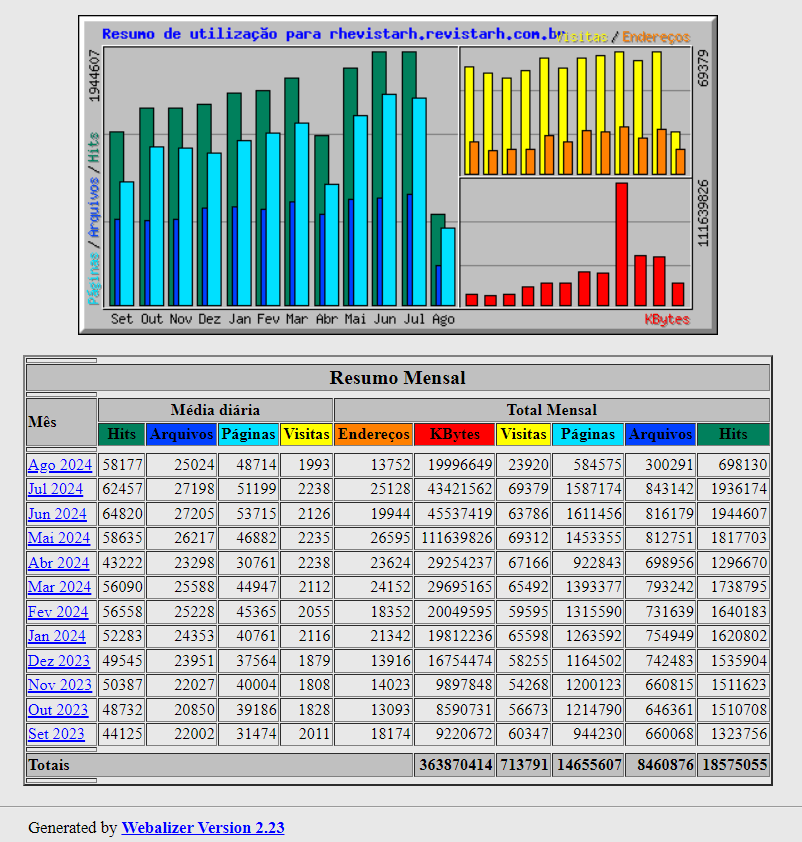Click Arquivos total 793242 for Mar 2024
Screen dimensions: 802x842
pos(669,587)
